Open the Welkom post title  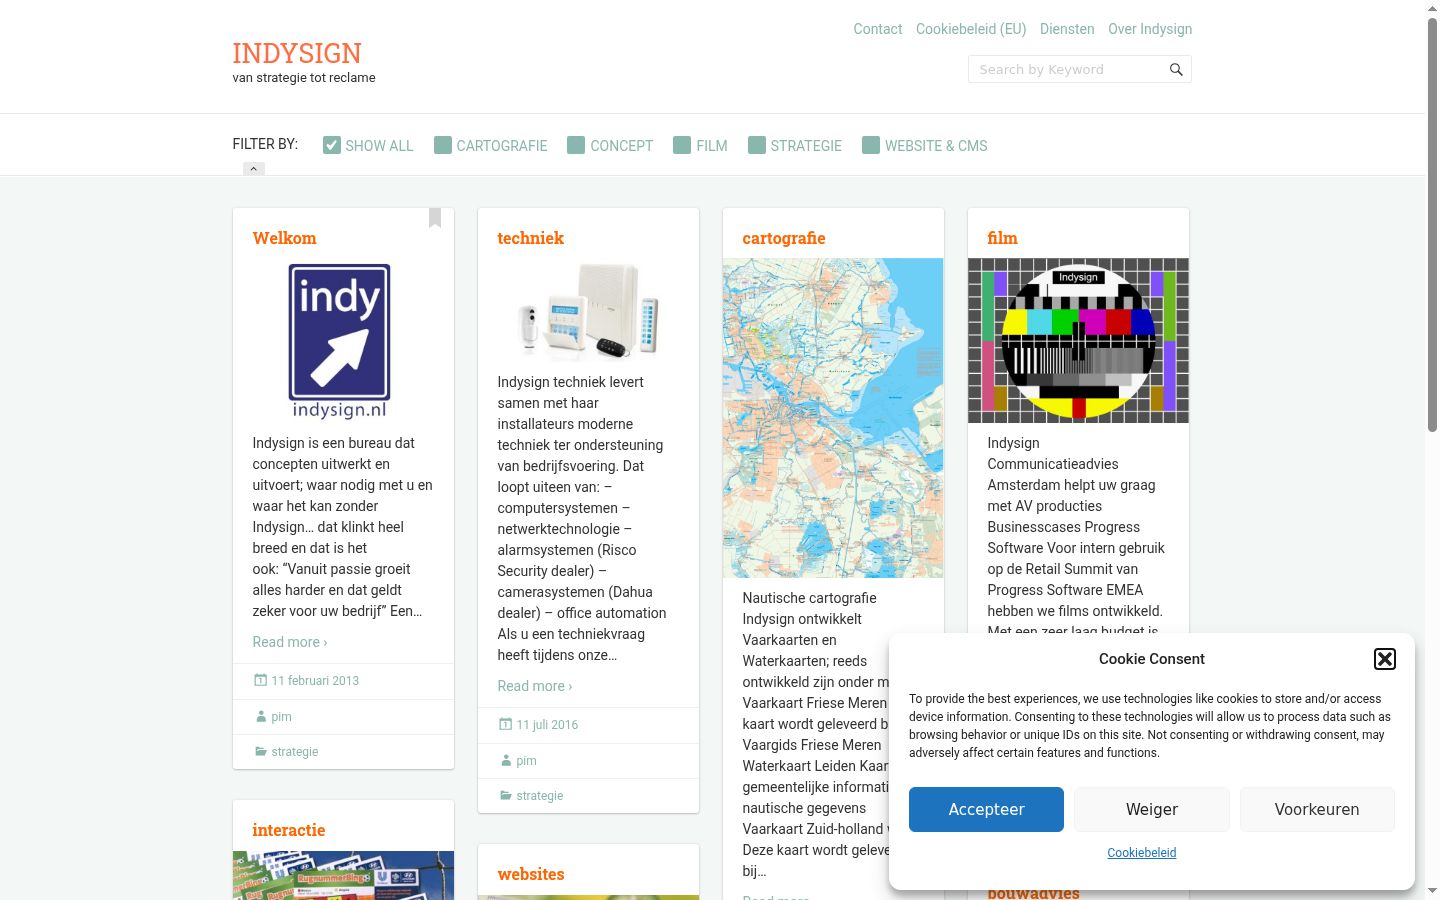point(284,238)
